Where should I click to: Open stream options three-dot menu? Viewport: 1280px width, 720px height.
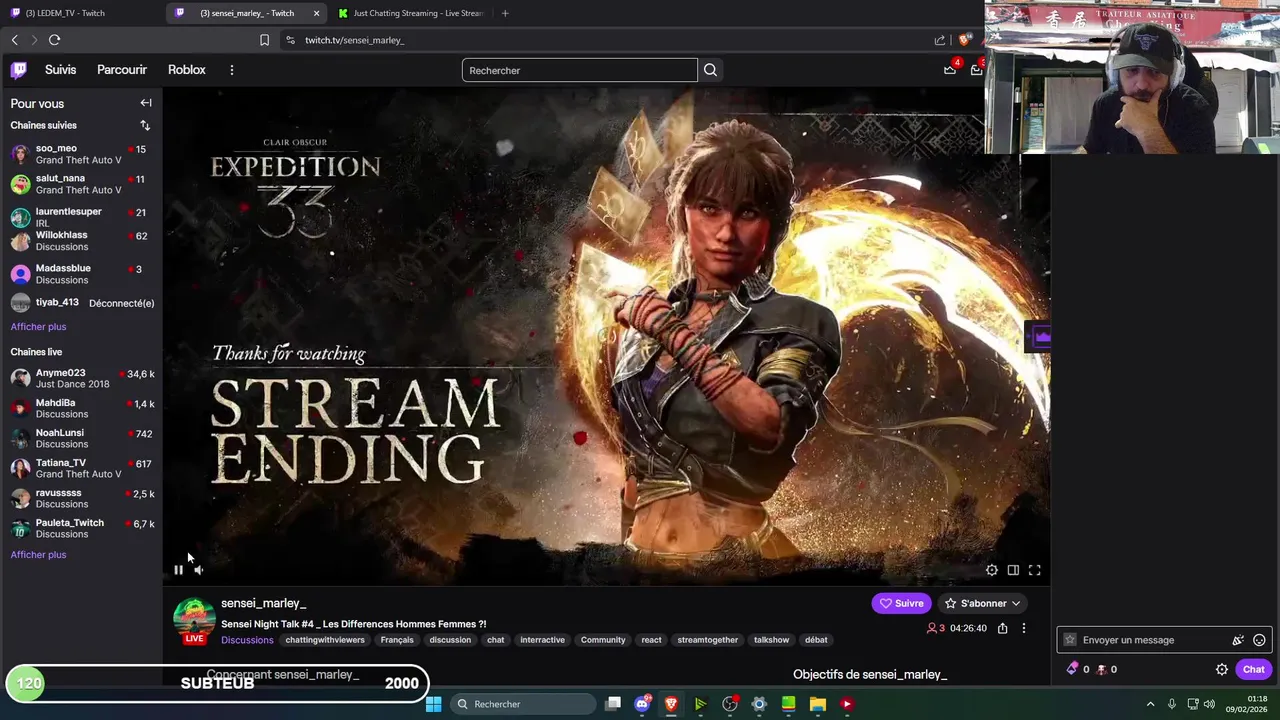[x=1023, y=628]
